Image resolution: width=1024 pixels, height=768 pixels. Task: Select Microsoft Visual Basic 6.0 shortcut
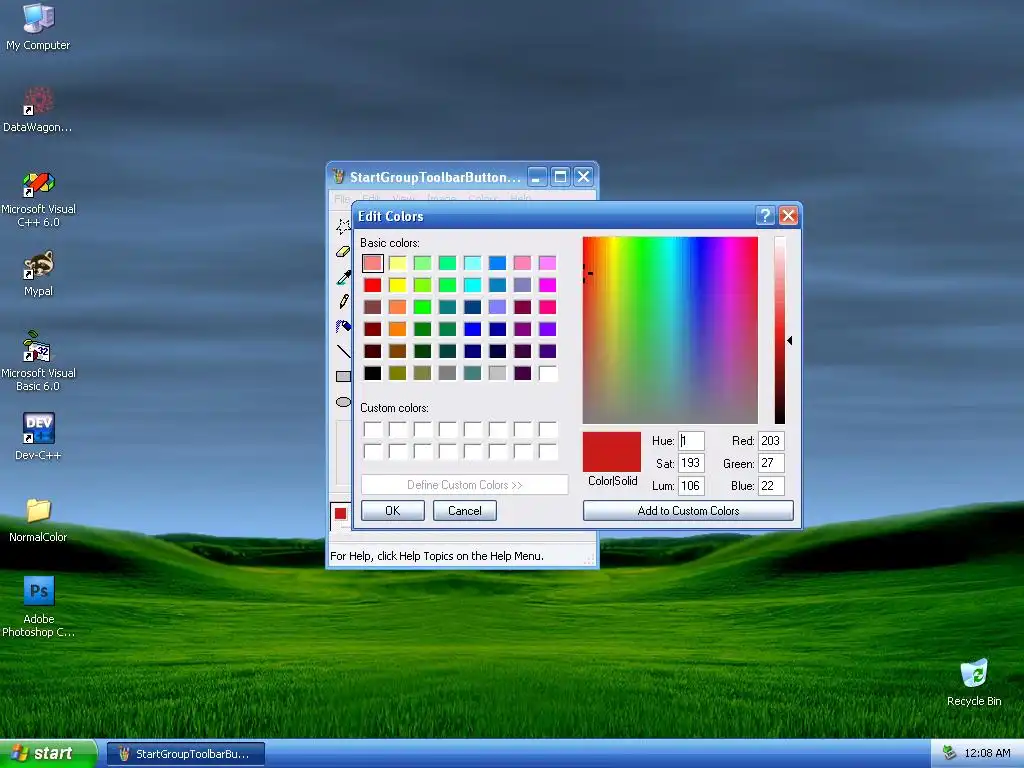coord(38,361)
